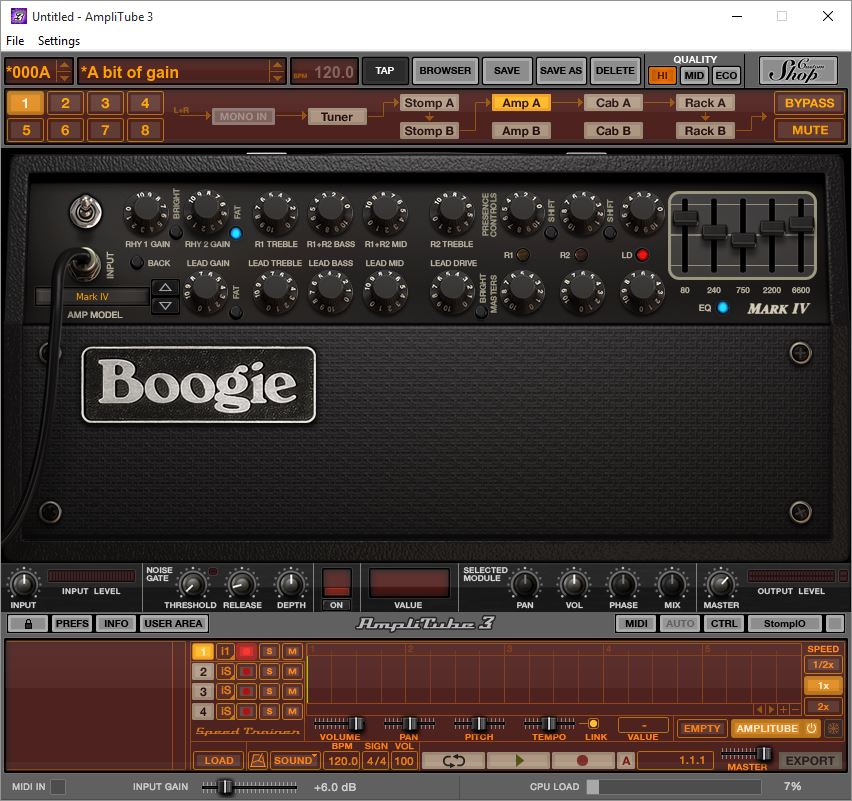Viewport: 852px width, 801px height.
Task: Click the INPUT GAIN slider handle
Action: [x=225, y=786]
